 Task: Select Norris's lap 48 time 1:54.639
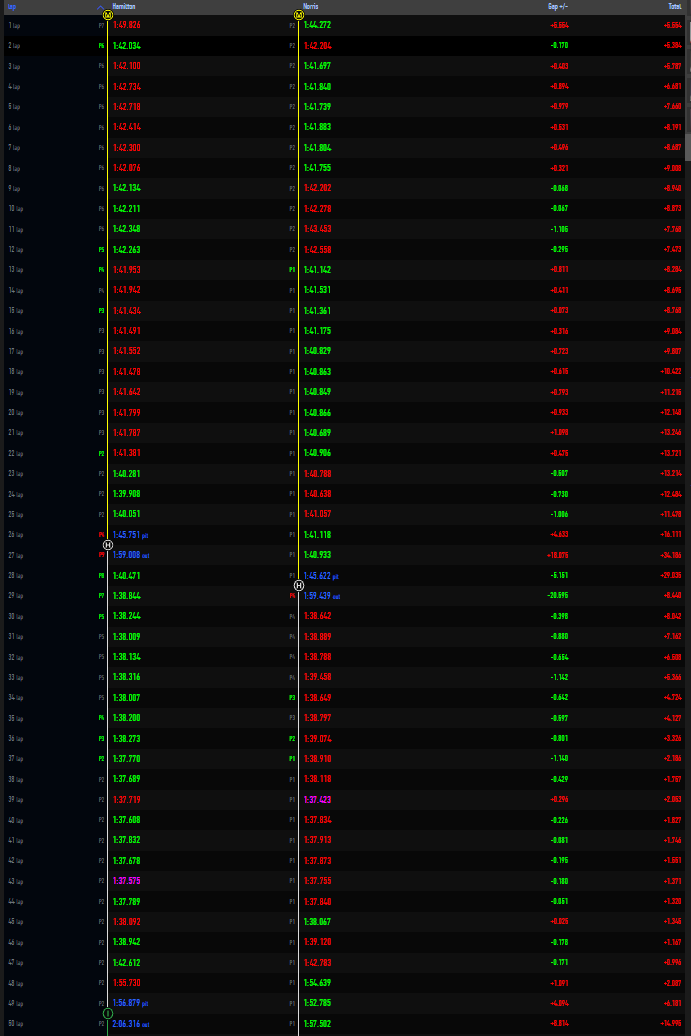(x=318, y=983)
